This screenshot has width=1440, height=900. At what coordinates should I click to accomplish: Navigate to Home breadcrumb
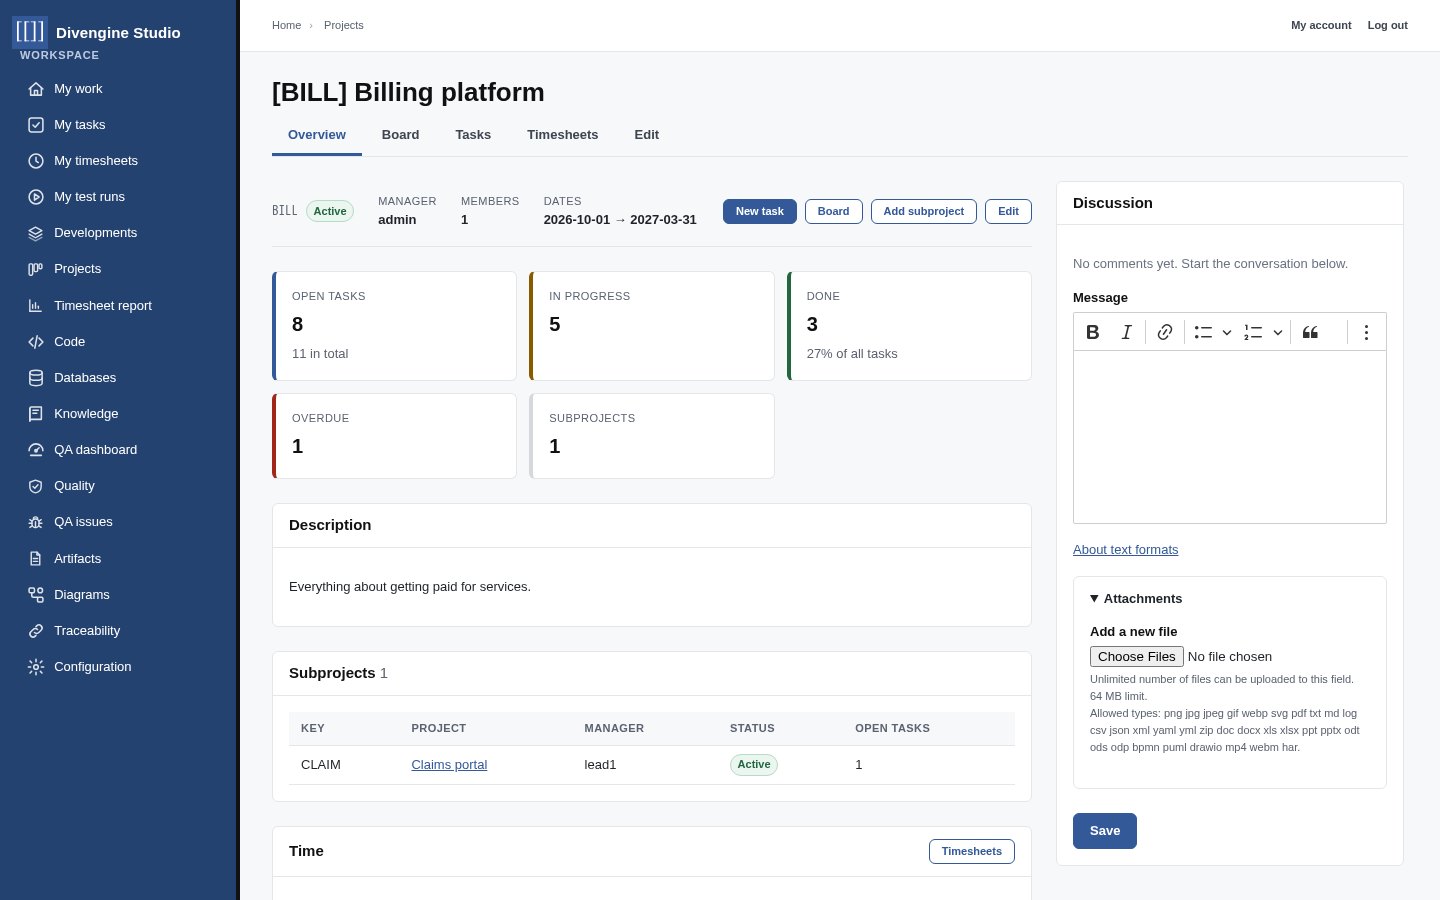286,25
